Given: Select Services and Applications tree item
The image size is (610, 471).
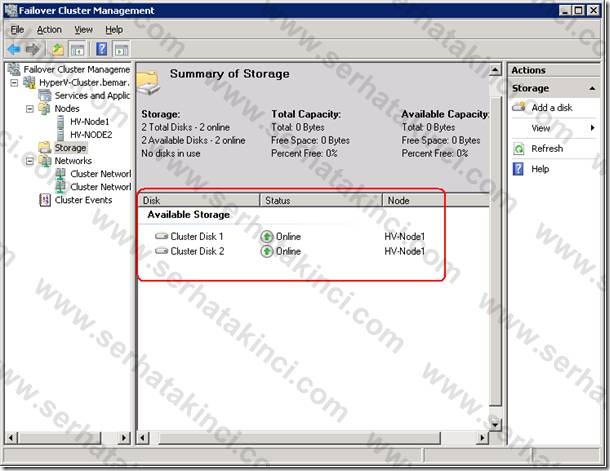Looking at the screenshot, I should (x=92, y=95).
